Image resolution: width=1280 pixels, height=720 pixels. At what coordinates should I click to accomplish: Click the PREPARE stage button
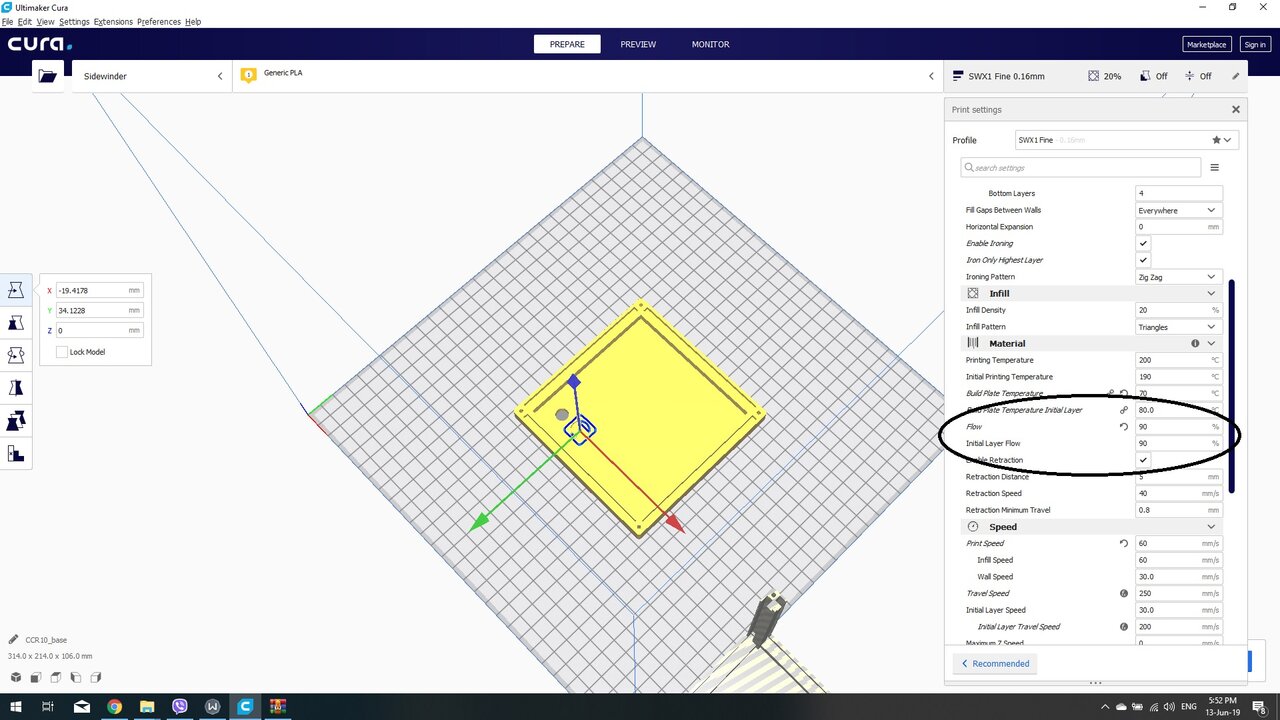(x=567, y=44)
